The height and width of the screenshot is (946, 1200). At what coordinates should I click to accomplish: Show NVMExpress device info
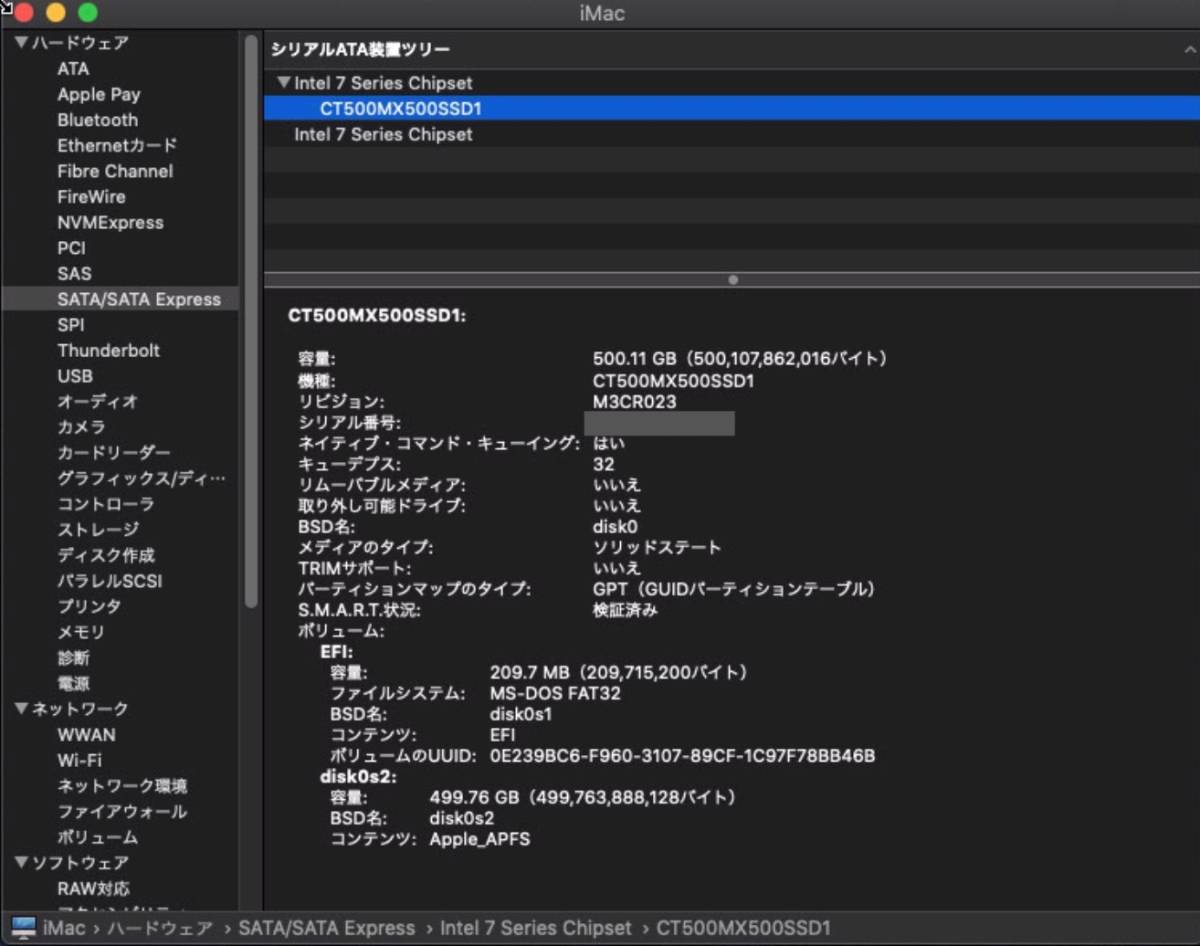(x=110, y=222)
